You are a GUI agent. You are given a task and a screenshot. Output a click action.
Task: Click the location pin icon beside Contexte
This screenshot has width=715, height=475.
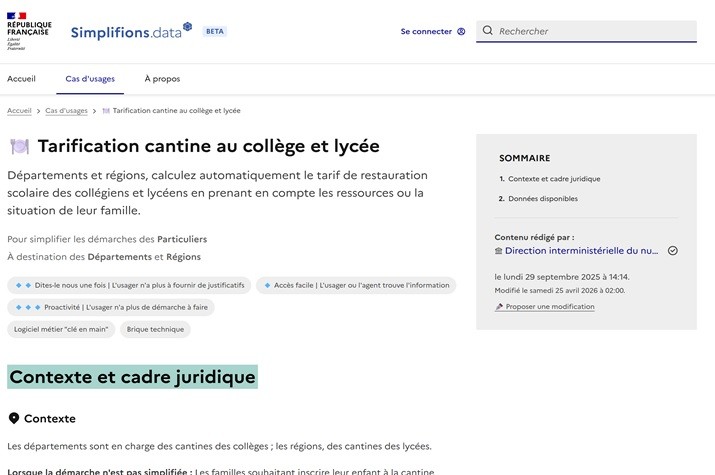pyautogui.click(x=14, y=418)
